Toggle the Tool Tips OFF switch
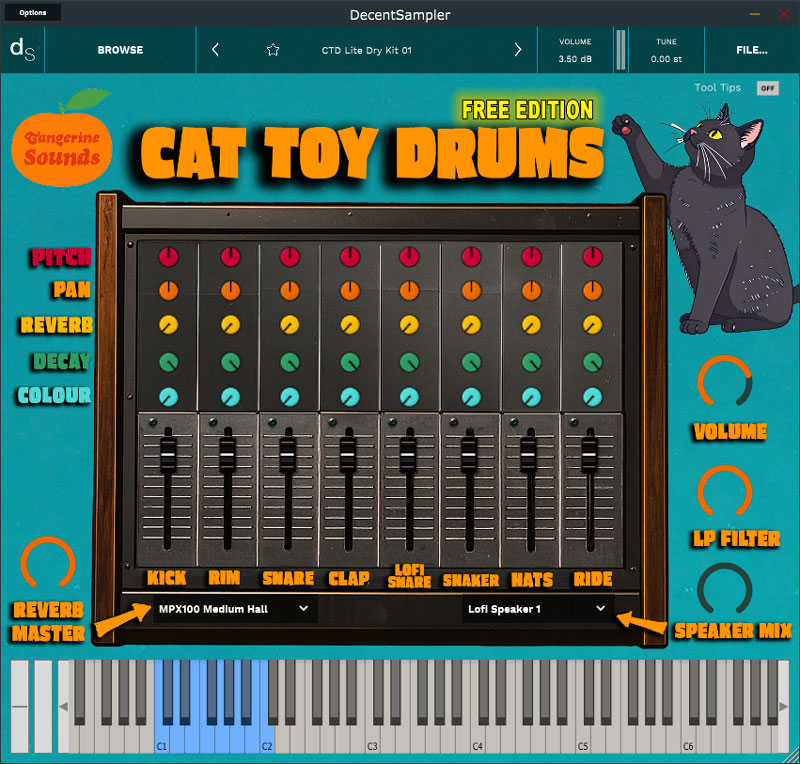 coord(767,88)
